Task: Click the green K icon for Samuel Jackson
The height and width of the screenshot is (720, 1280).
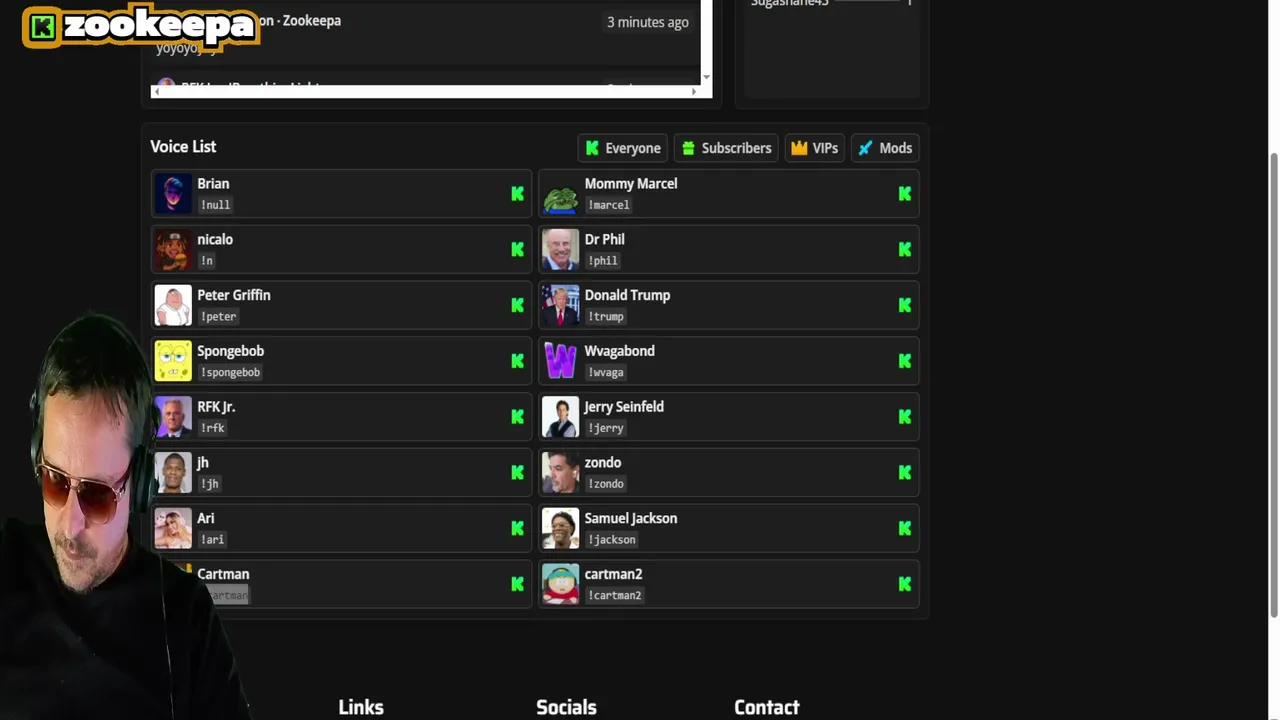Action: [904, 529]
